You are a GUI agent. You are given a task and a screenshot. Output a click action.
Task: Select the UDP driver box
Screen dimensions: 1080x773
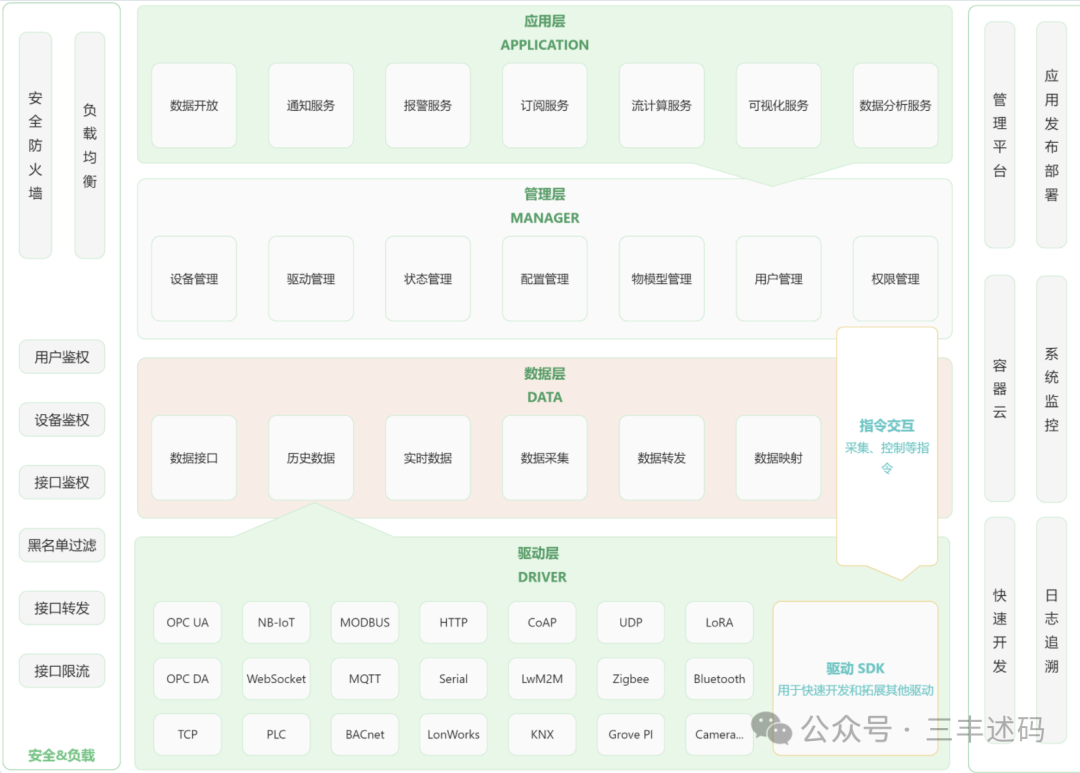[631, 622]
